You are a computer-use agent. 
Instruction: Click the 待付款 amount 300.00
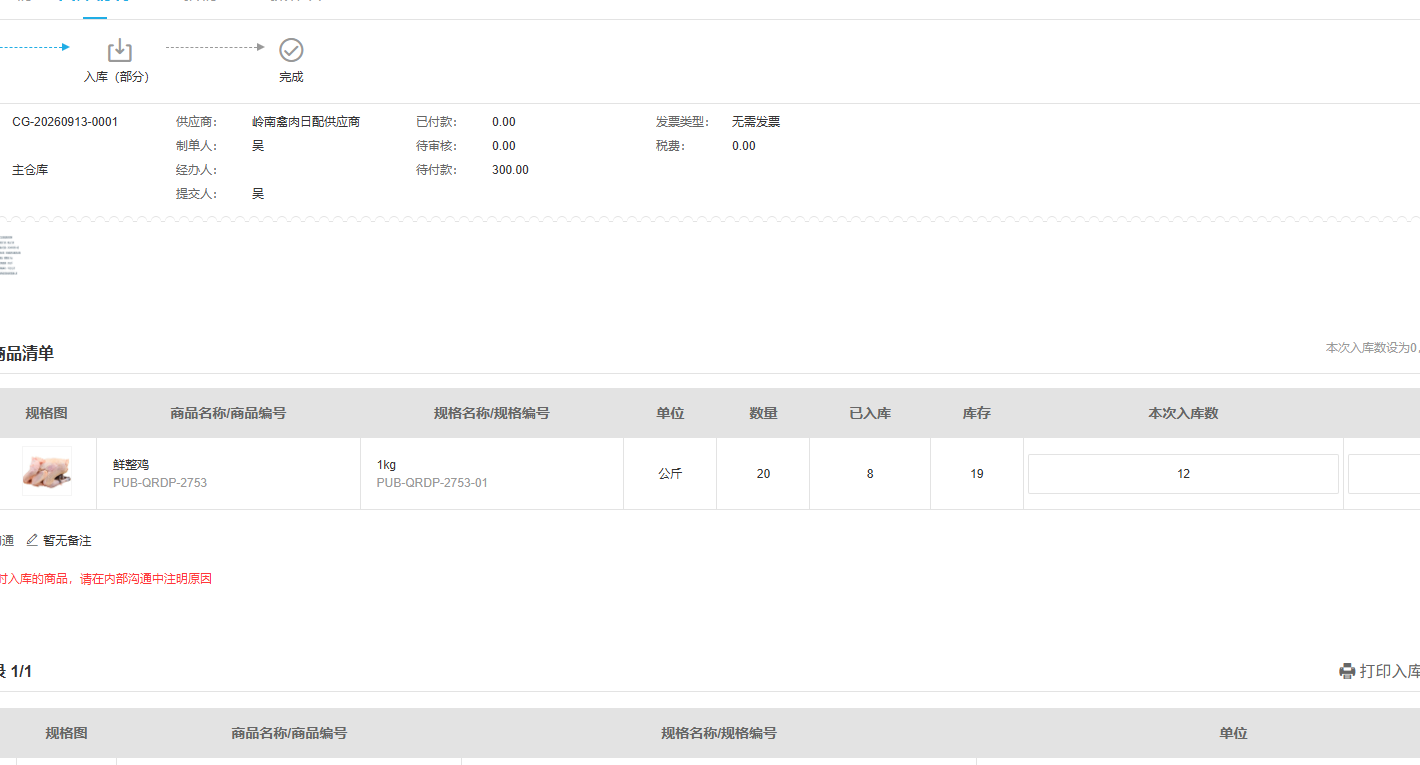510,170
